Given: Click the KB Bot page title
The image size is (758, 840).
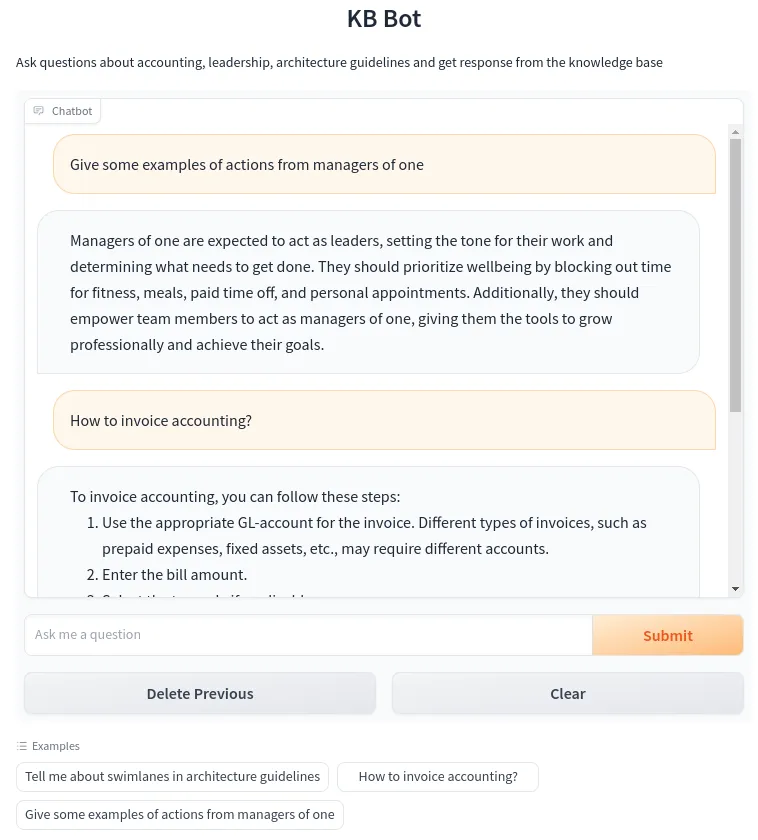Looking at the screenshot, I should point(383,18).
